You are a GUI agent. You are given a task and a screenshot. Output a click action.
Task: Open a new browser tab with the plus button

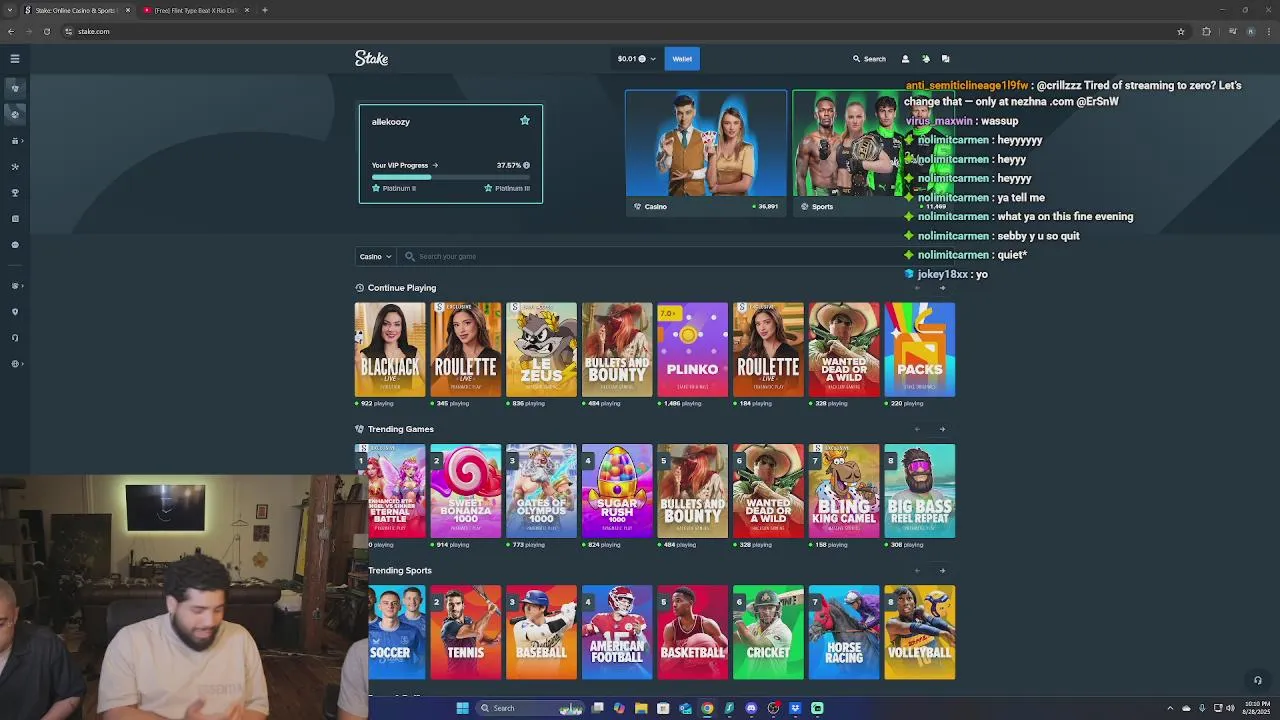point(264,10)
